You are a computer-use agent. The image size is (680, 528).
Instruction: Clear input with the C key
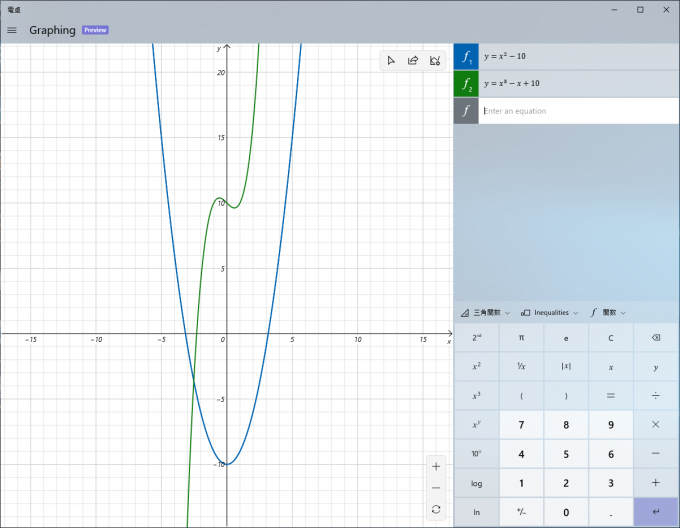coord(611,338)
